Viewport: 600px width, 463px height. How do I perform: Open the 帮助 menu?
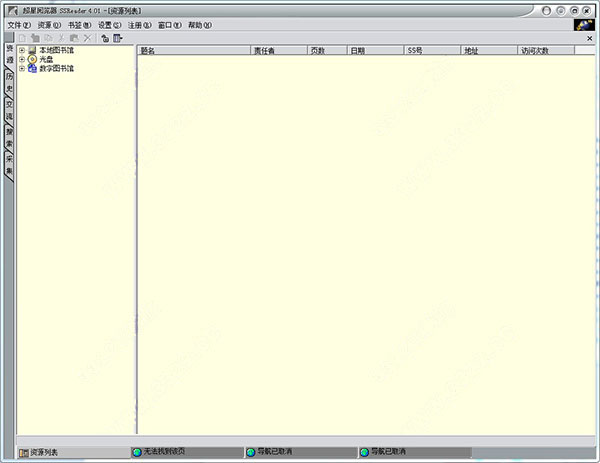tap(200, 25)
